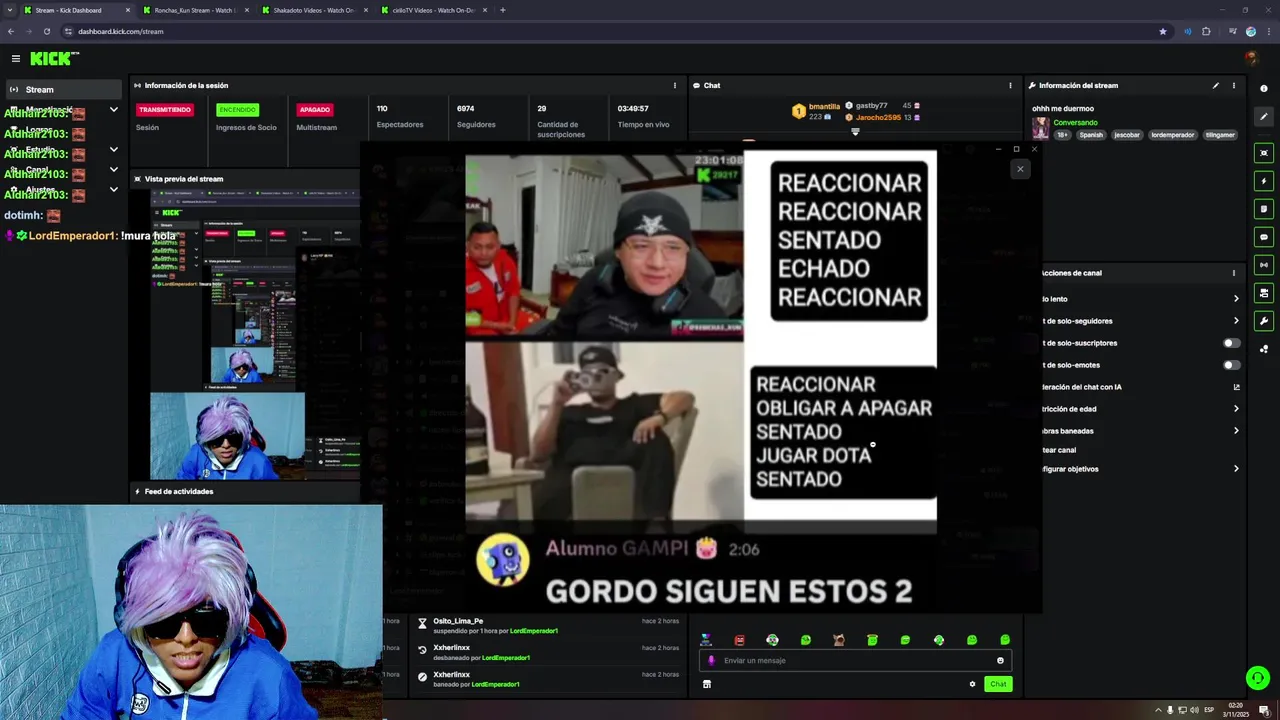Image resolution: width=1280 pixels, height=720 pixels.
Task: Reload the browser page
Action: [46, 31]
